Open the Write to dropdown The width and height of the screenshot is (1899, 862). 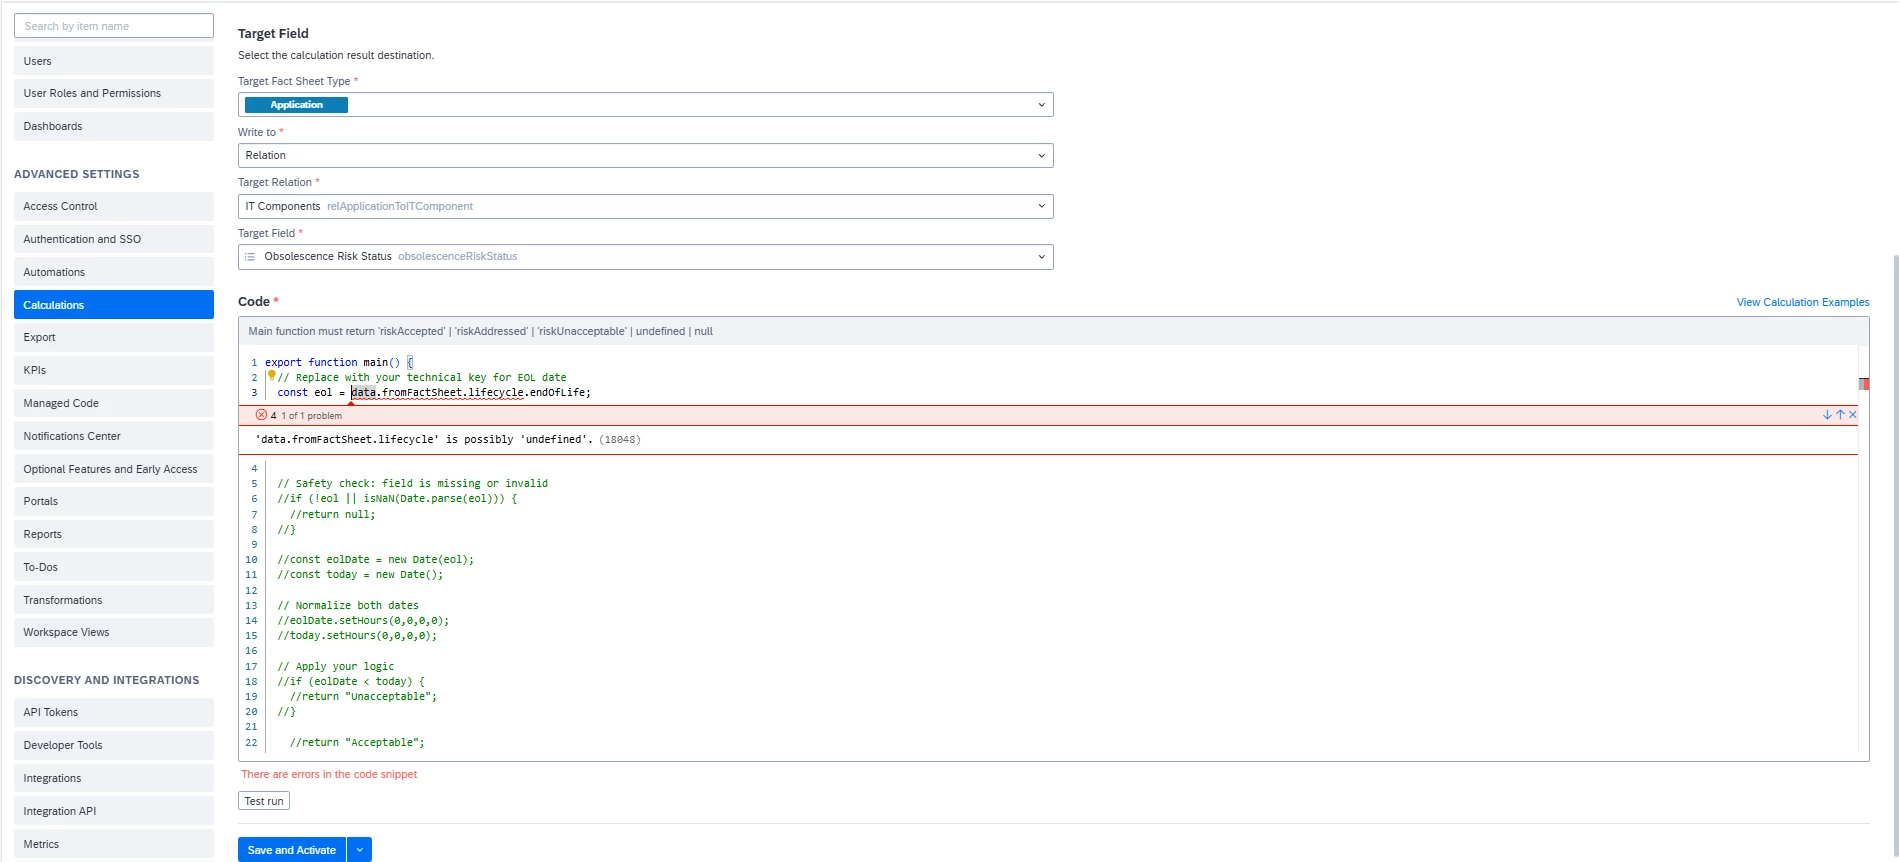click(x=645, y=156)
